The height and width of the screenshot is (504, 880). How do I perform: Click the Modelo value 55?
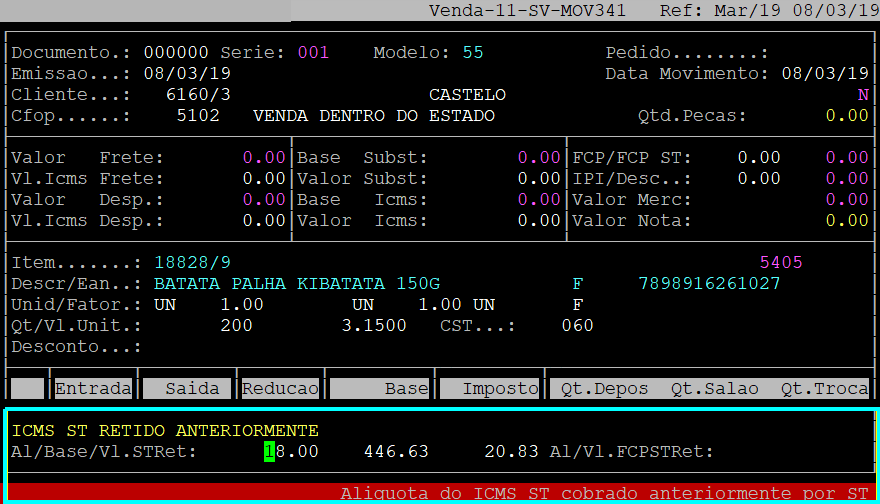(473, 52)
